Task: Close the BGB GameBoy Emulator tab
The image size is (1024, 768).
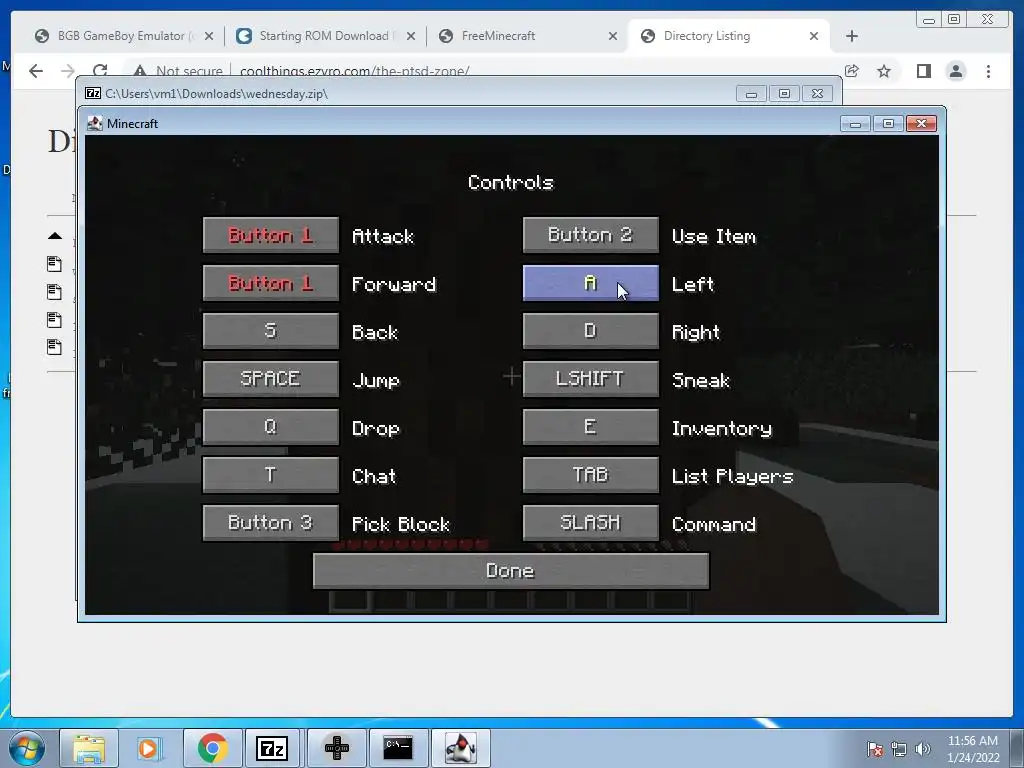Action: pos(209,37)
